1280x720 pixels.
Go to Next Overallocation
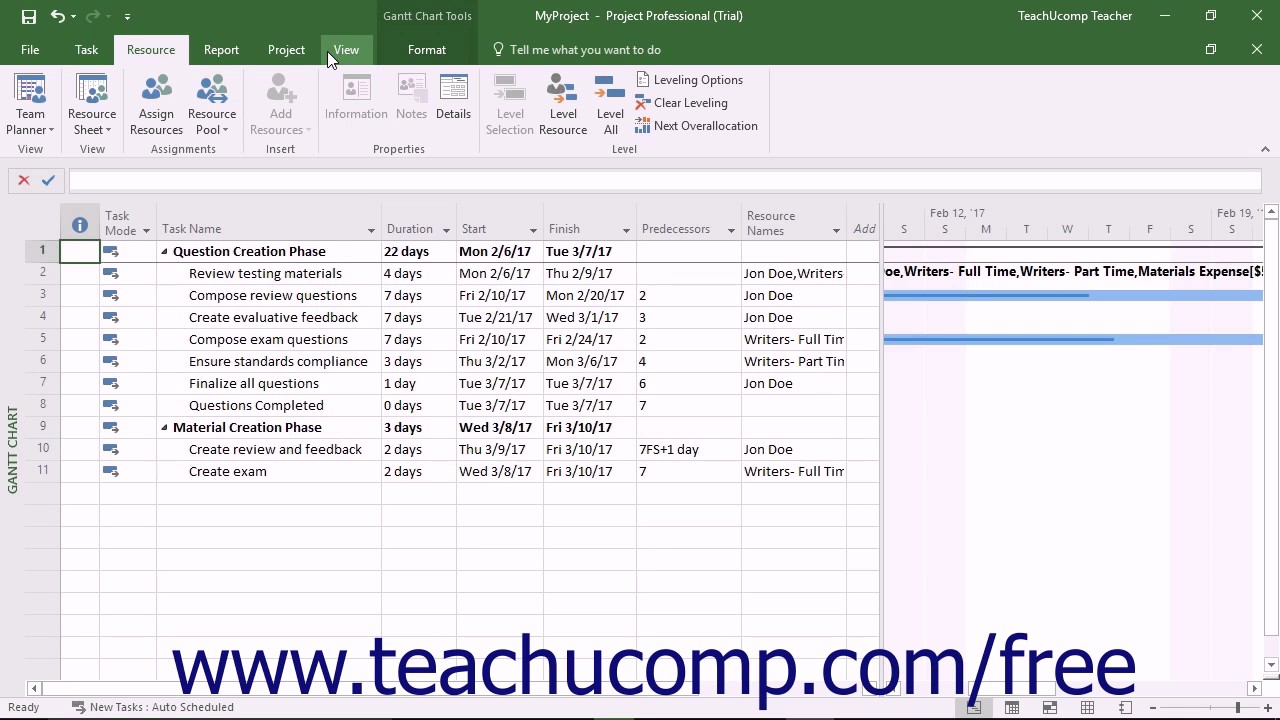click(696, 126)
